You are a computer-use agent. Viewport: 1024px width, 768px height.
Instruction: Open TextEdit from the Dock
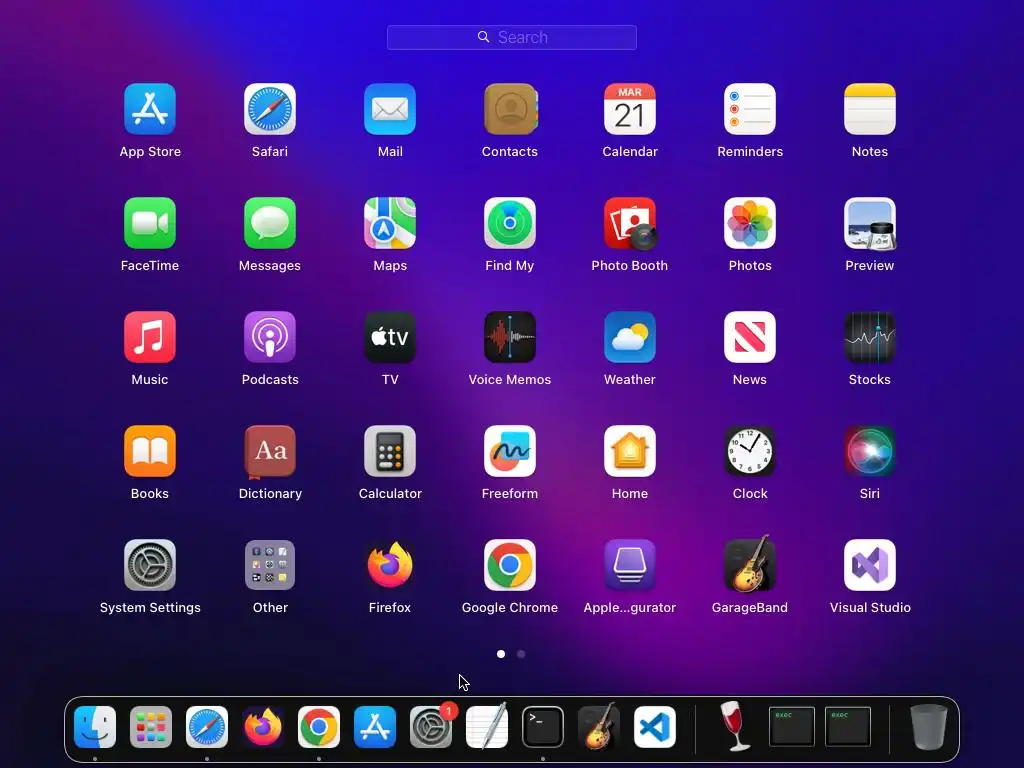point(487,726)
